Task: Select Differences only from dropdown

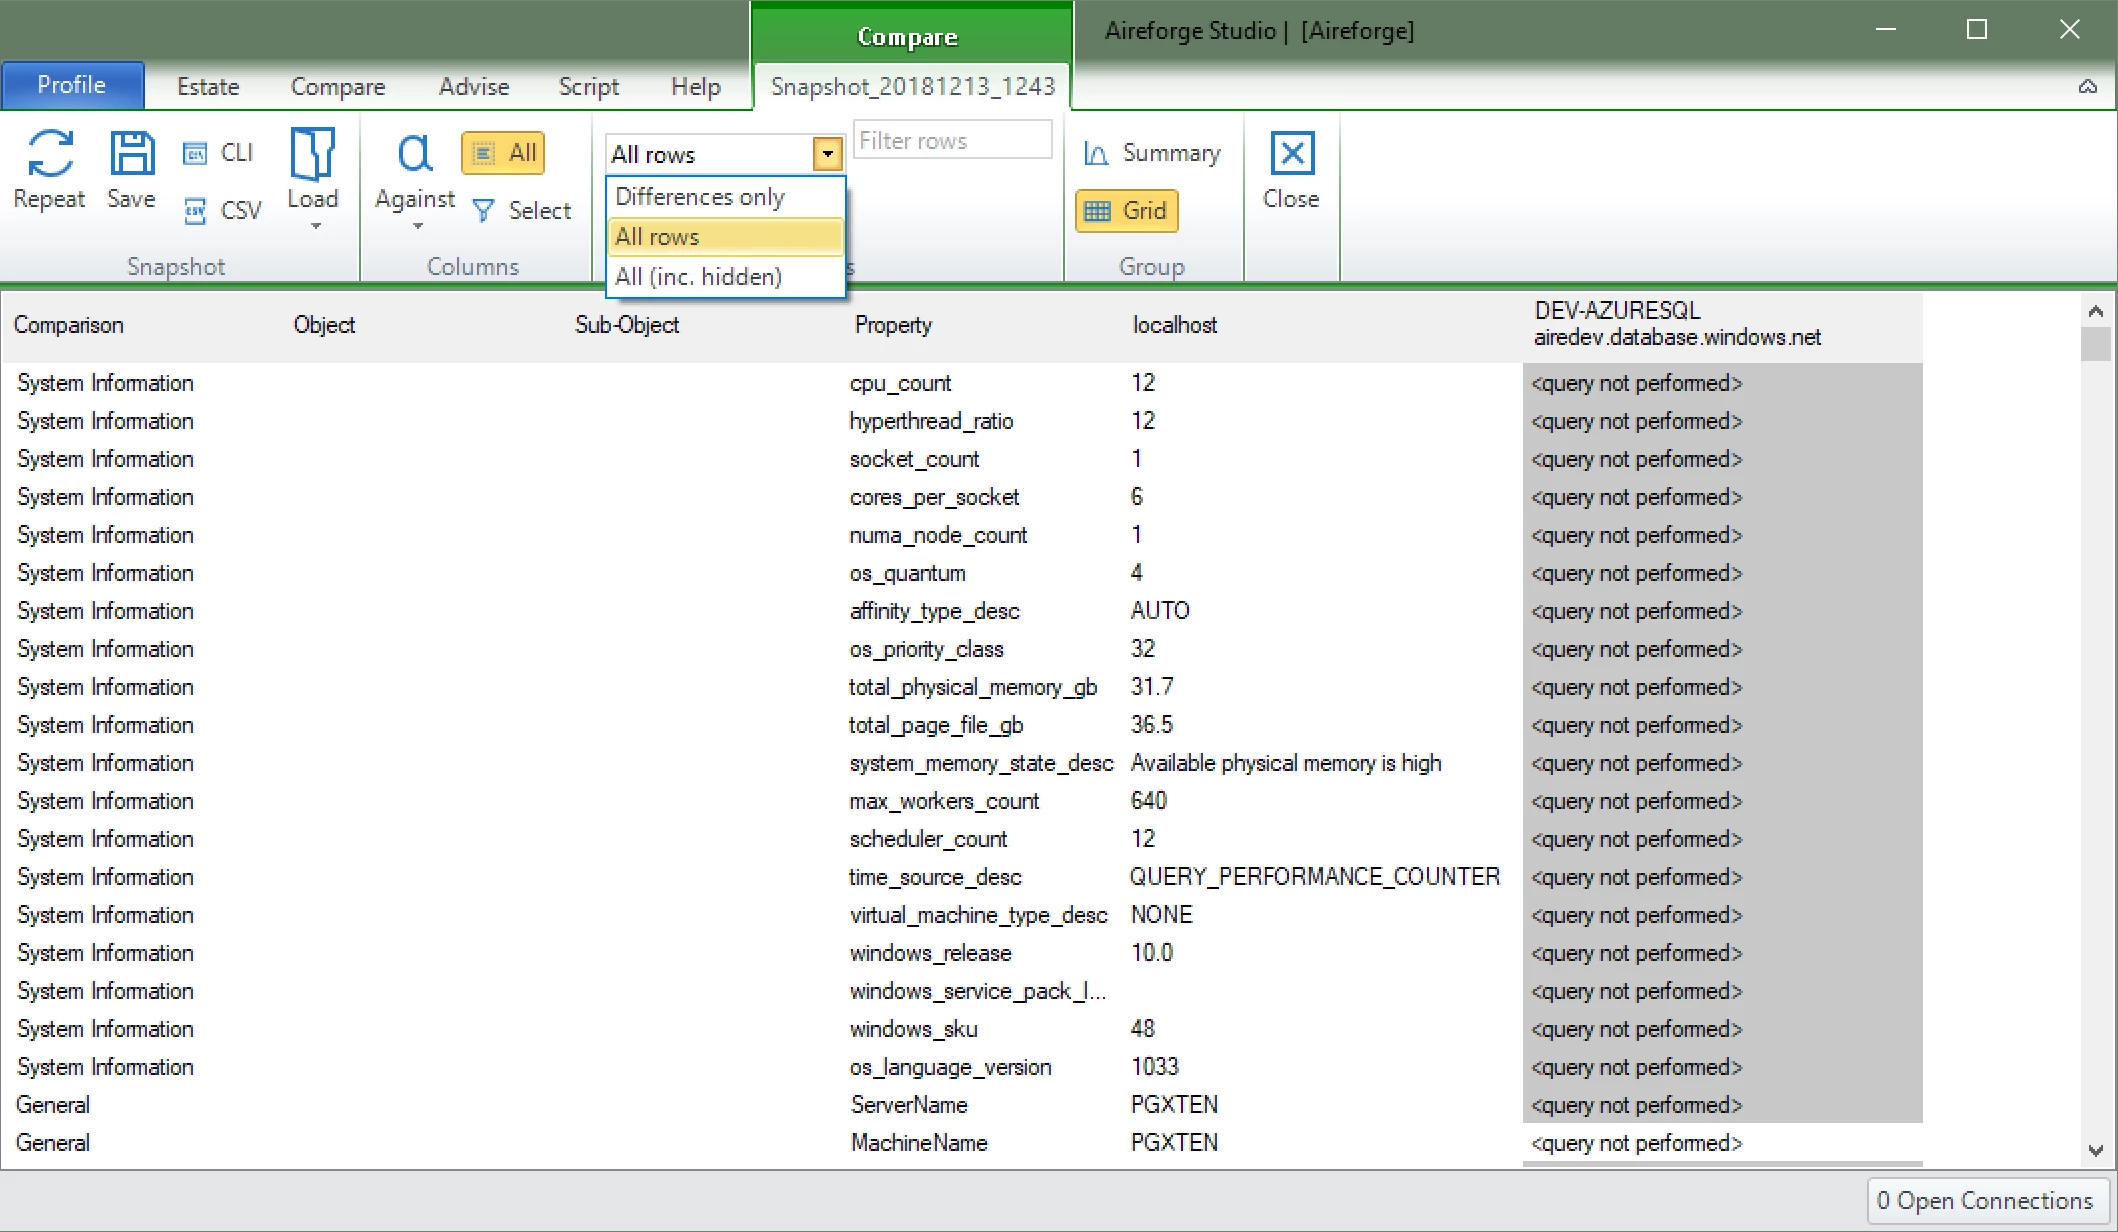Action: 700,195
